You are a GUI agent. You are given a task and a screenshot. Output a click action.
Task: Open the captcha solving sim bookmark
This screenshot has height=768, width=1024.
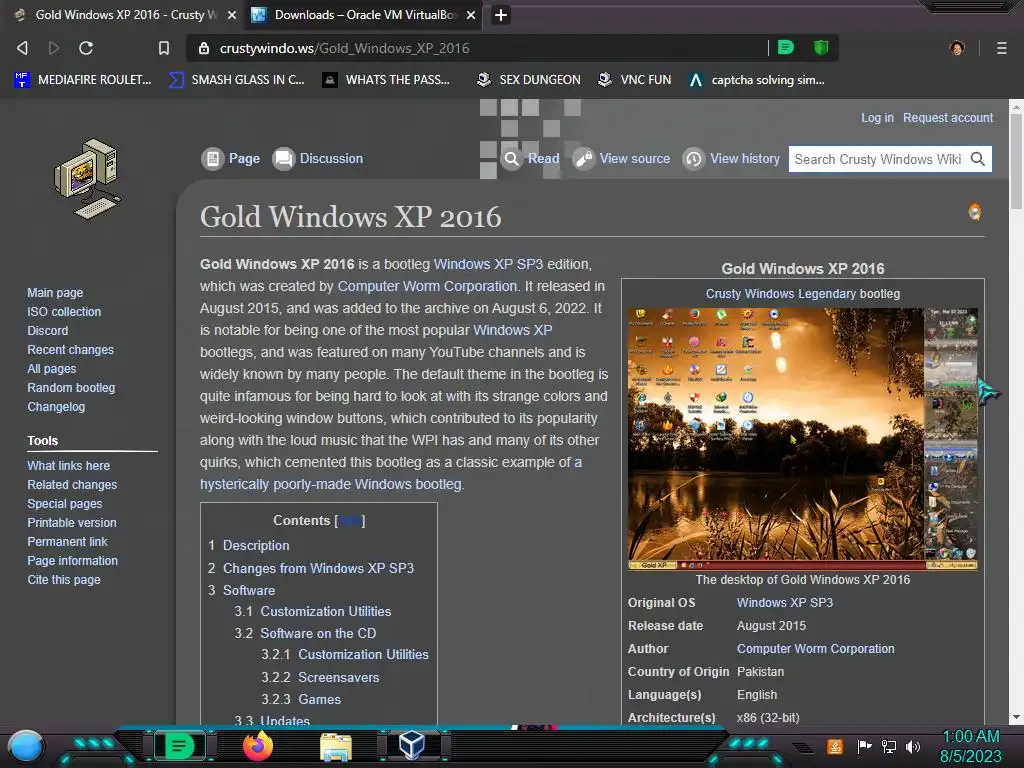click(x=758, y=80)
